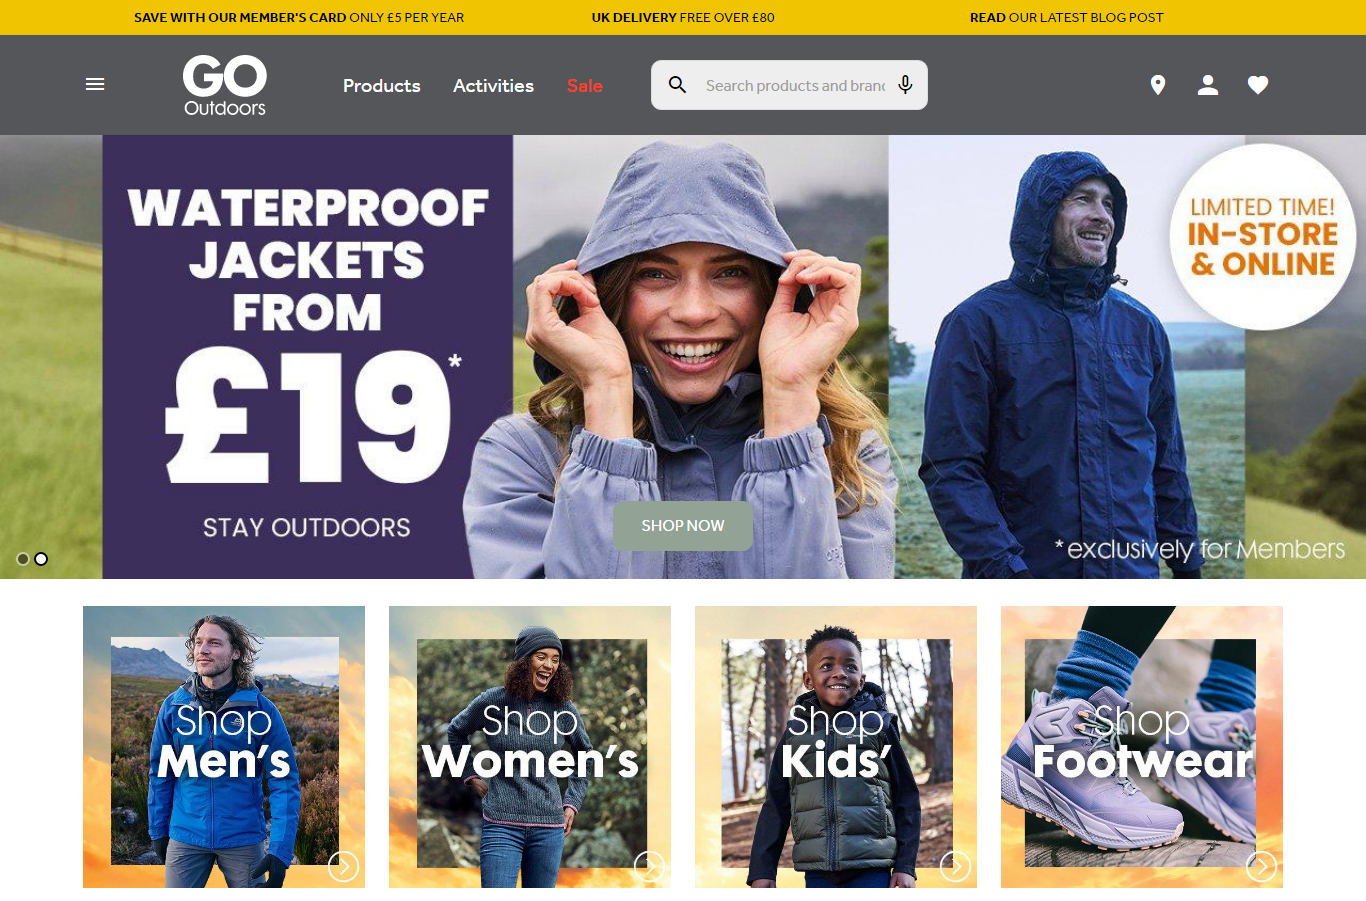Click the GO Outdoors logo
The width and height of the screenshot is (1366, 901).
225,86
